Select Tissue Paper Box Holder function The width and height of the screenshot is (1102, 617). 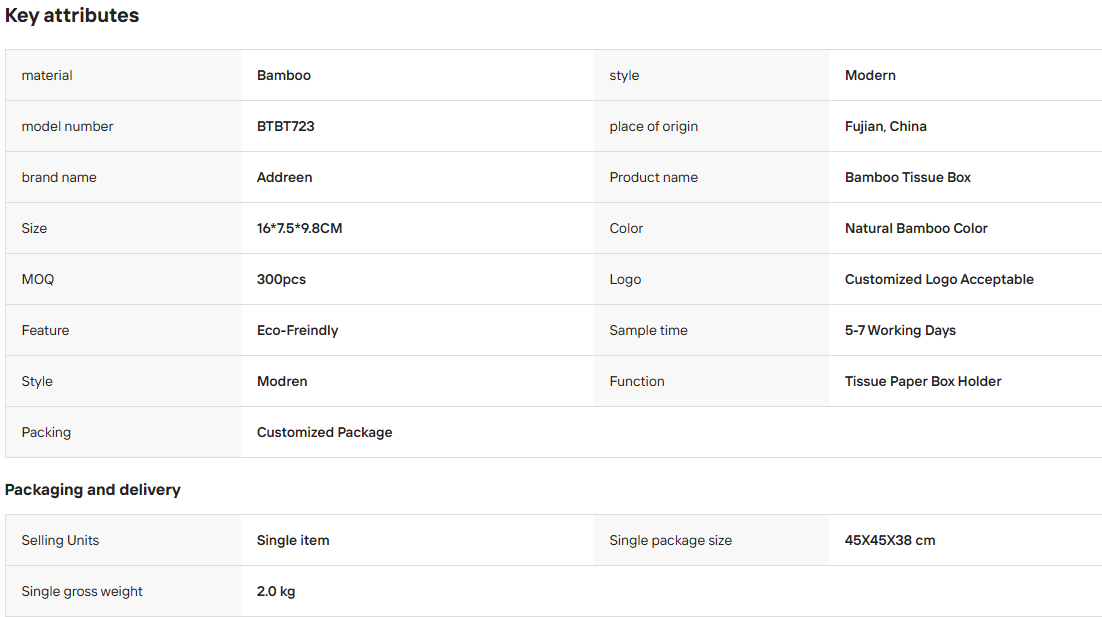[923, 382]
